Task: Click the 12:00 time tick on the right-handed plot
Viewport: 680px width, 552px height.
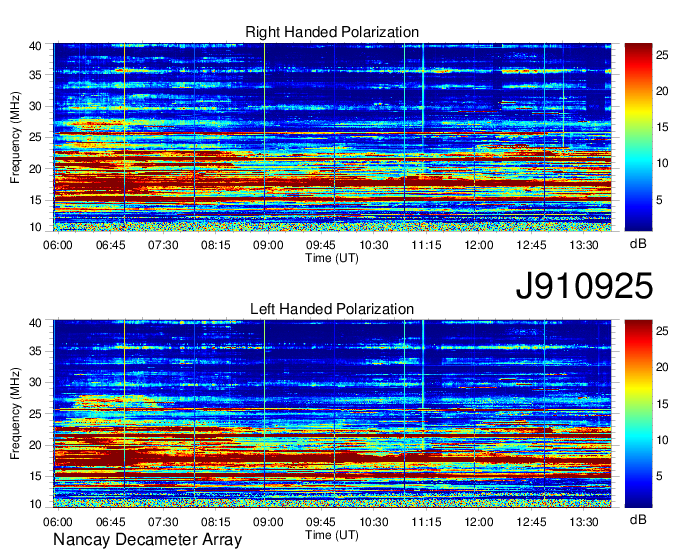Action: pyautogui.click(x=479, y=245)
